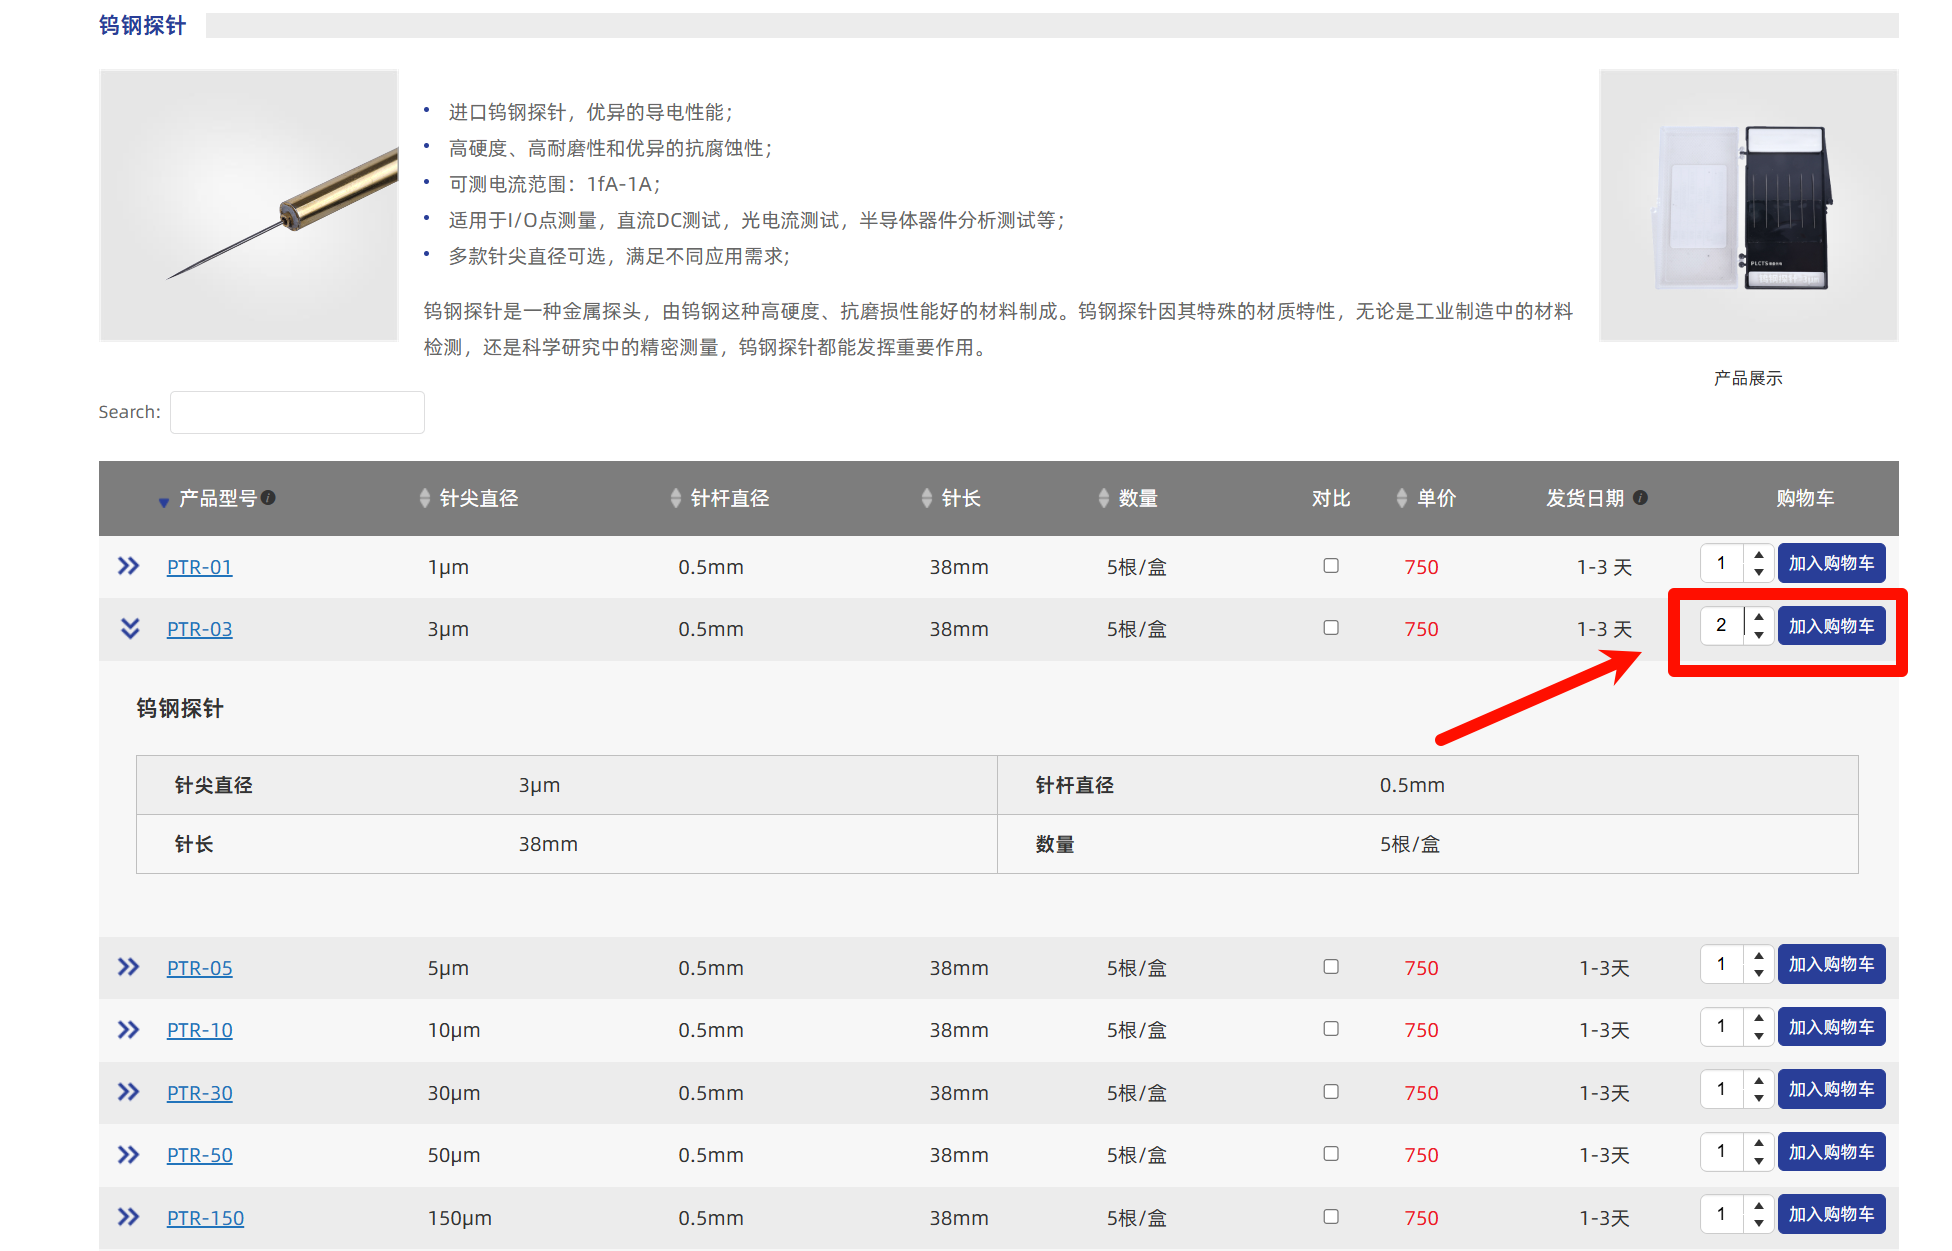
Task: Tick compare checkbox in PTR-10 row
Action: point(1331,1029)
